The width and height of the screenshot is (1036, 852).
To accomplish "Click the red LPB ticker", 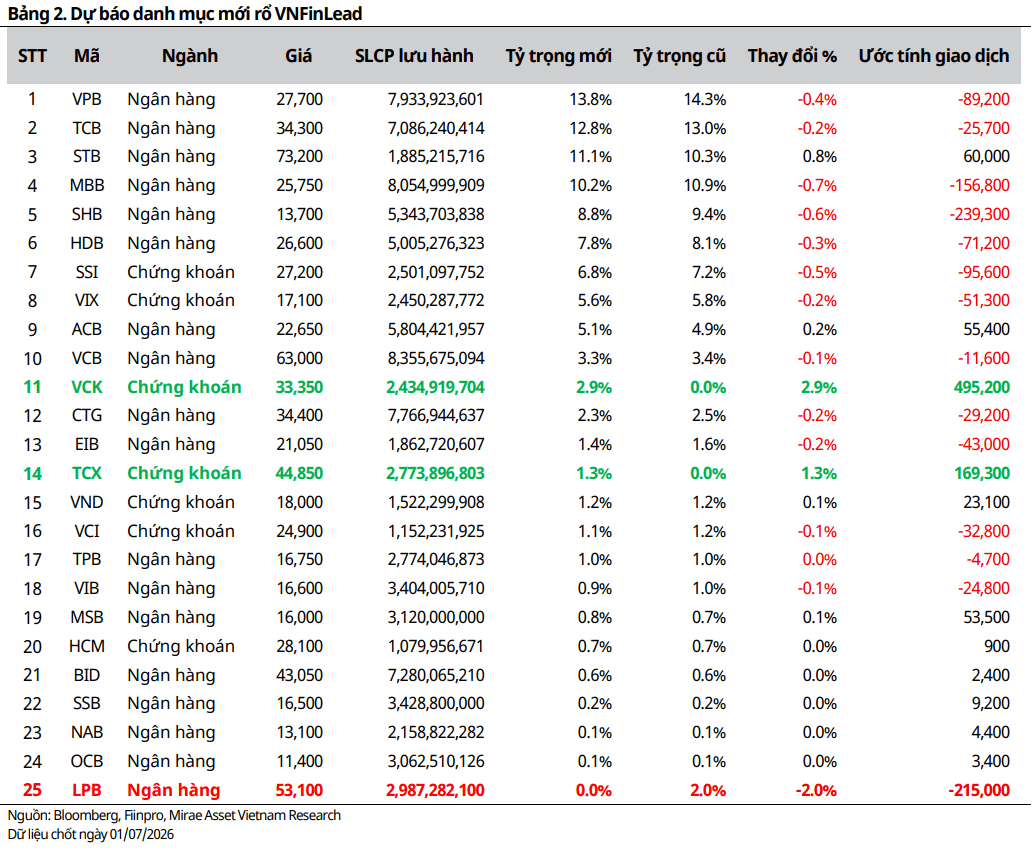I will [x=87, y=790].
